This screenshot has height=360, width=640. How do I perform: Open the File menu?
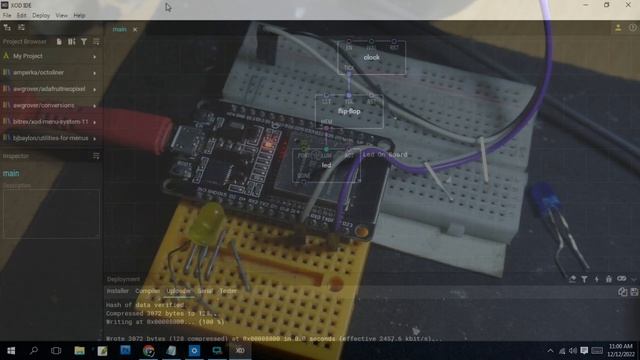(x=7, y=16)
